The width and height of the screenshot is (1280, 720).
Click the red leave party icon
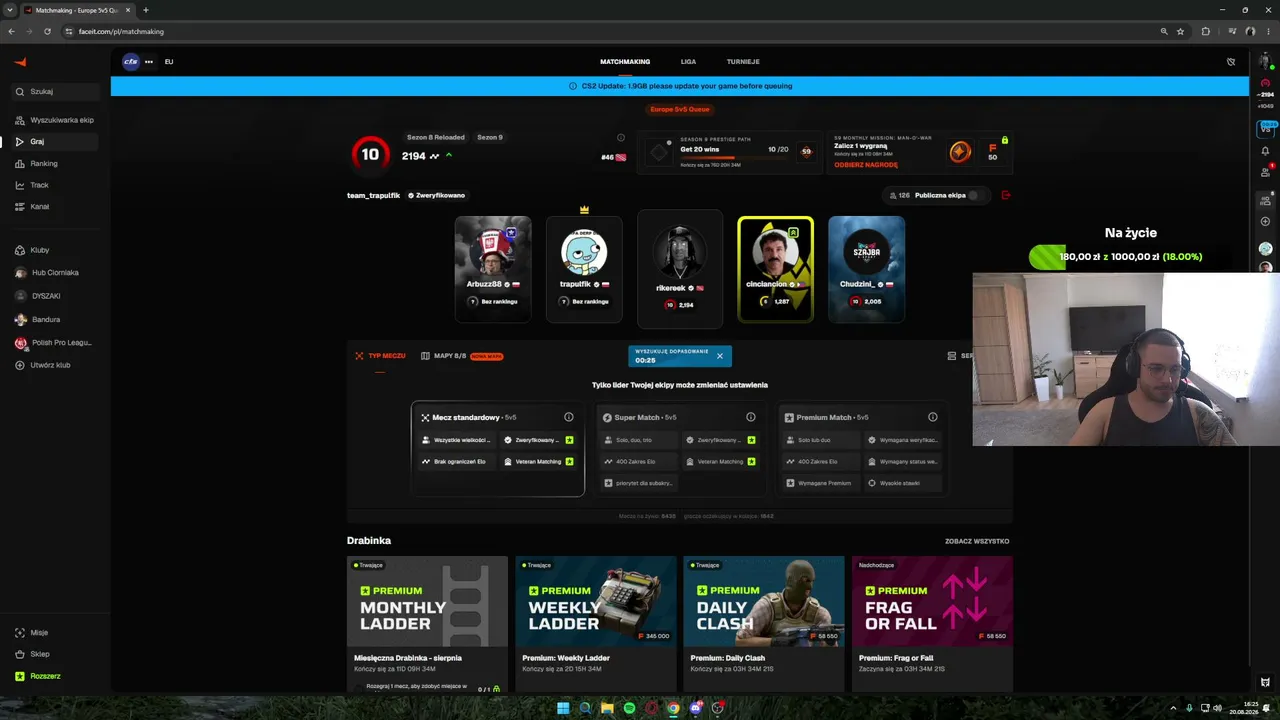tap(1006, 196)
